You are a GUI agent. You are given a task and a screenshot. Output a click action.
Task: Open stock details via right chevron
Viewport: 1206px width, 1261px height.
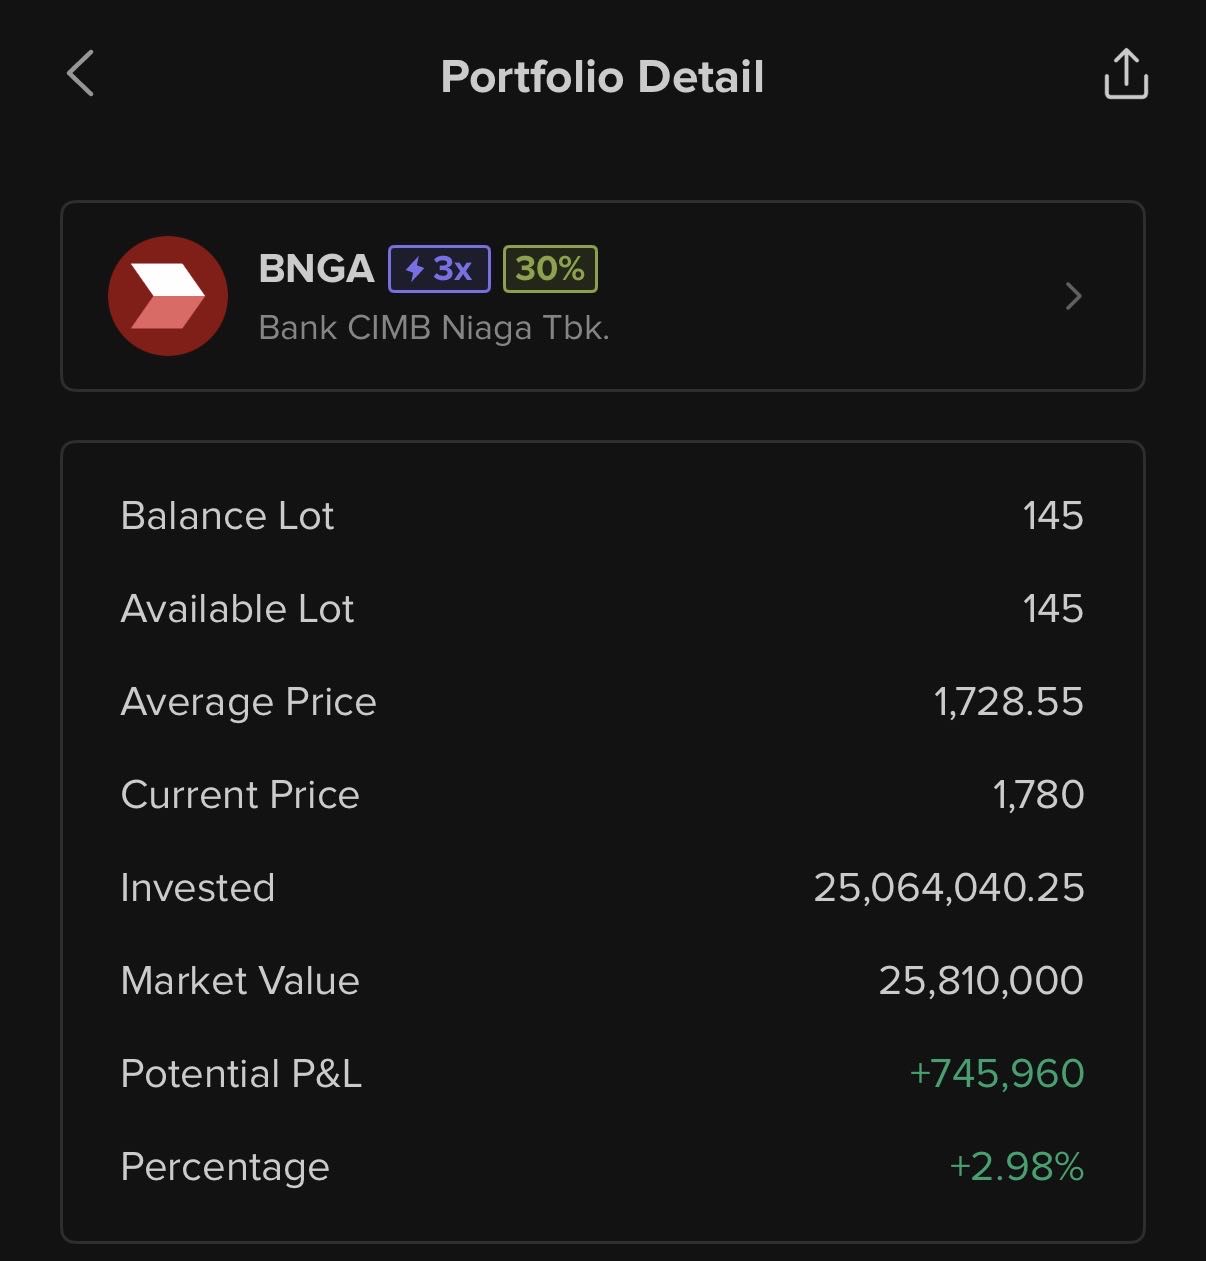[x=1073, y=296]
